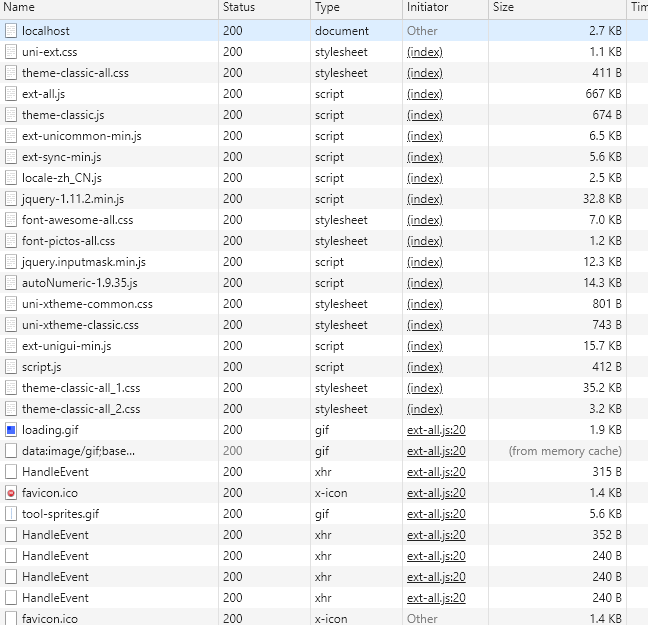Click the localhost document file icon
Screen dimensions: 648x625
[11, 31]
